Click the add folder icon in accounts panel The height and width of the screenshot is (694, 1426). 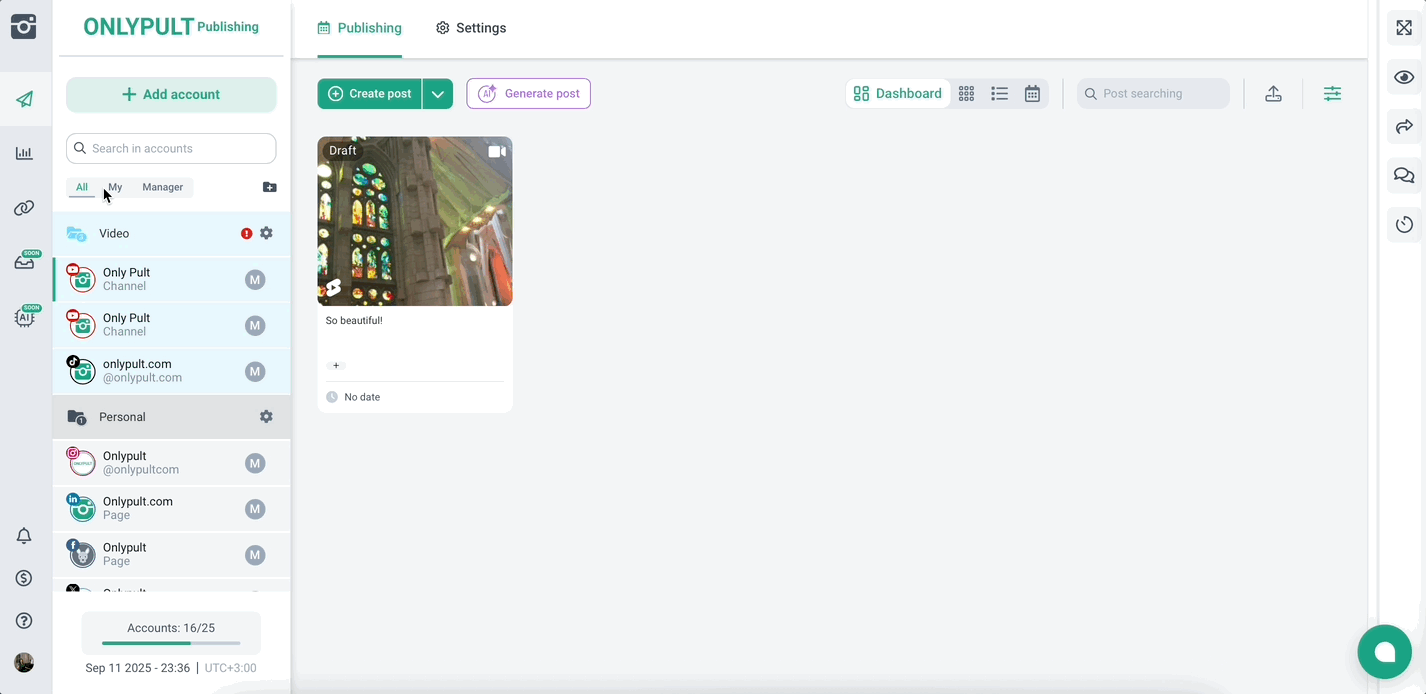point(269,187)
